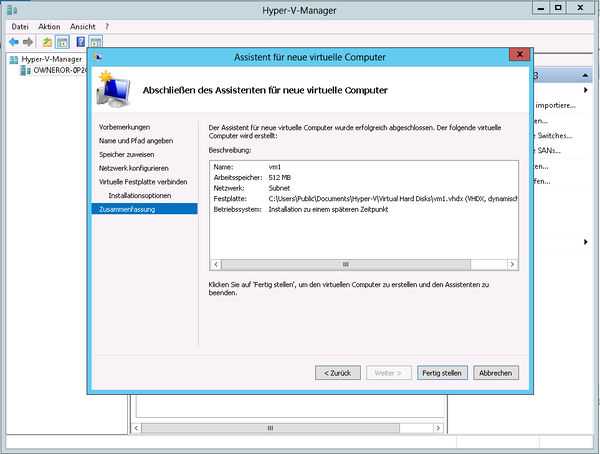Click the left scroll arrow in description box
The image size is (600, 454).
pyautogui.click(x=216, y=265)
